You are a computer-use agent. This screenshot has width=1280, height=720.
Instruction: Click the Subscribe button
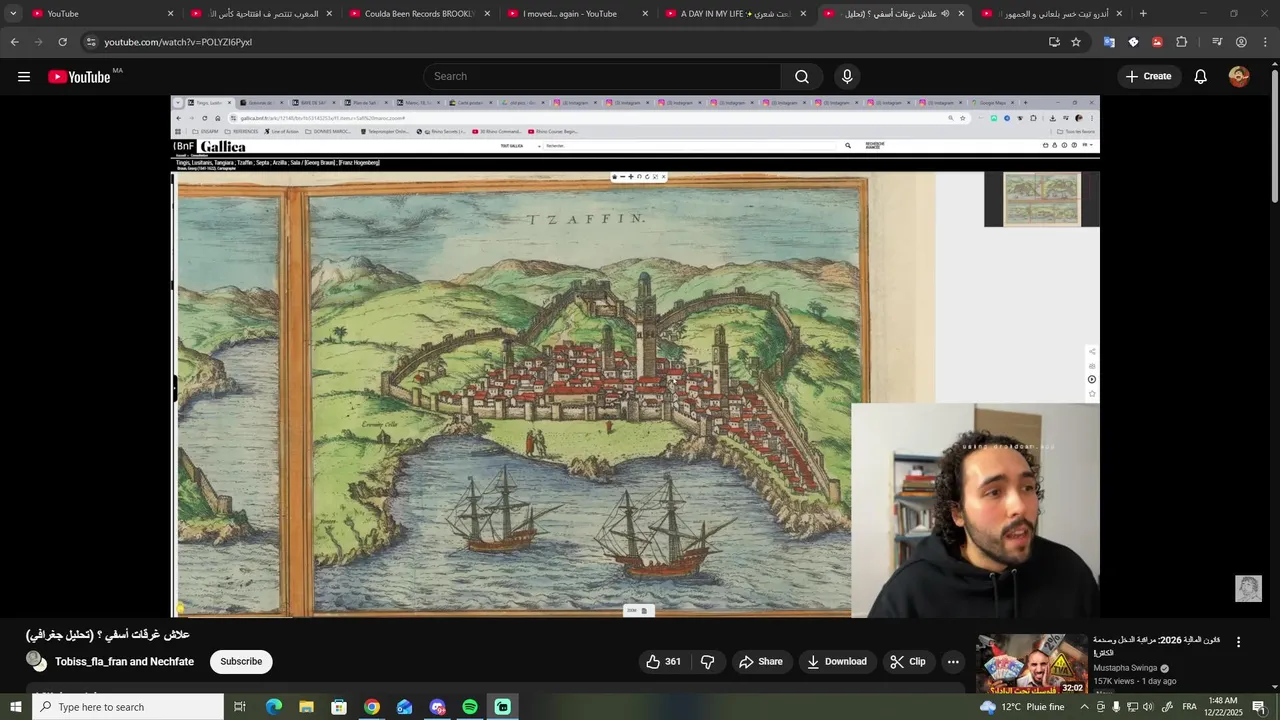tap(241, 662)
